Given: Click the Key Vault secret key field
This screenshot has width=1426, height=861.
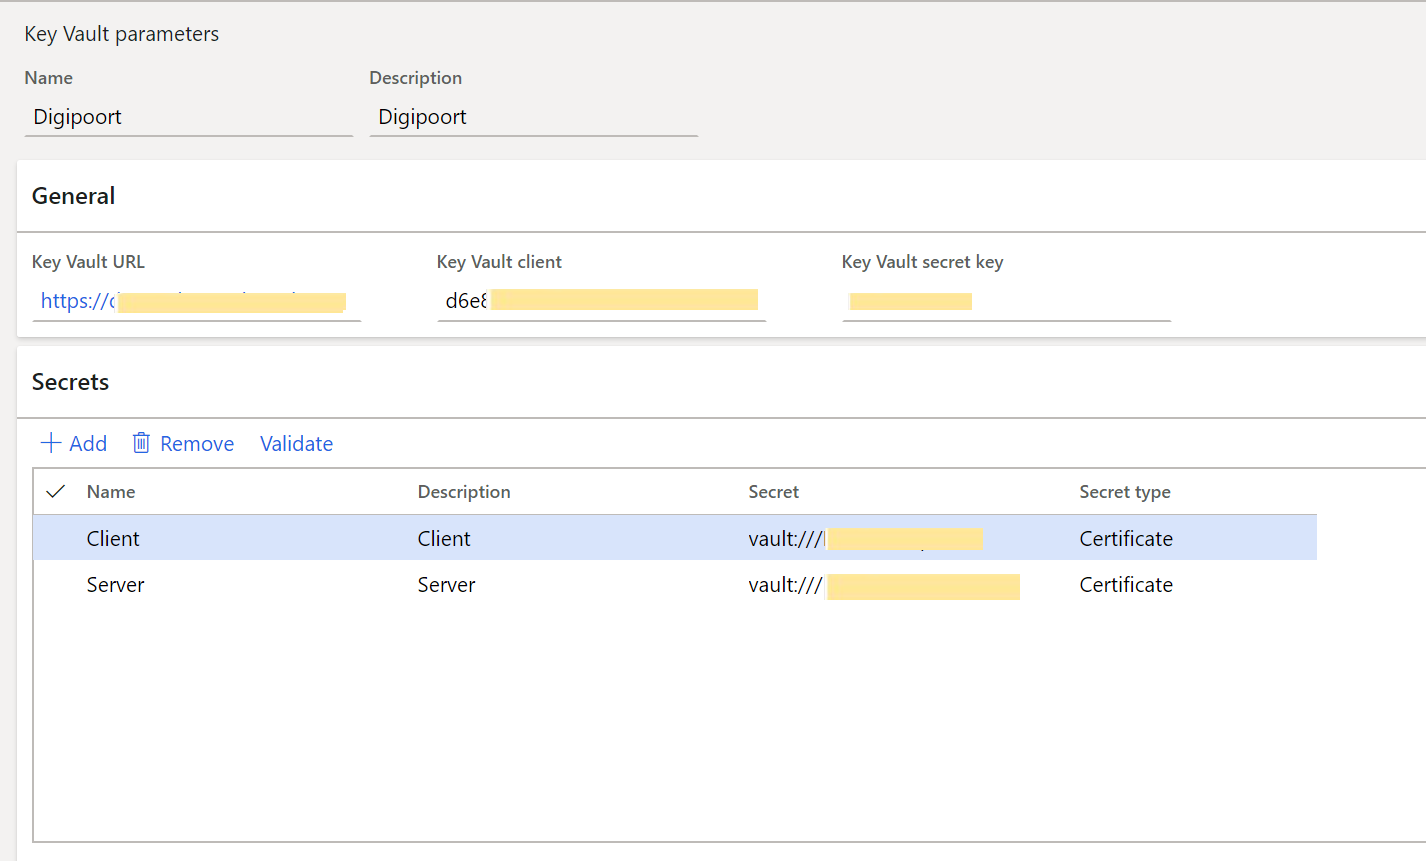Looking at the screenshot, I should [x=1005, y=301].
